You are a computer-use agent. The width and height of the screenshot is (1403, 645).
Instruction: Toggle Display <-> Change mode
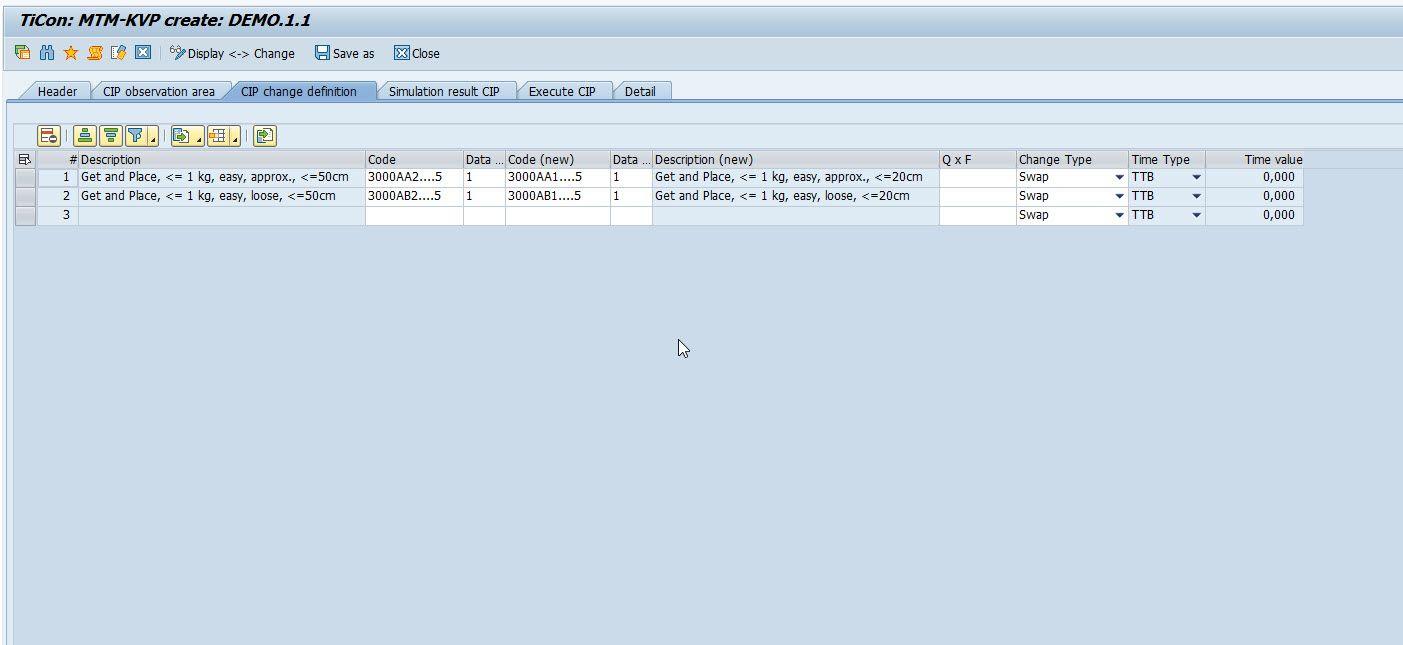232,53
